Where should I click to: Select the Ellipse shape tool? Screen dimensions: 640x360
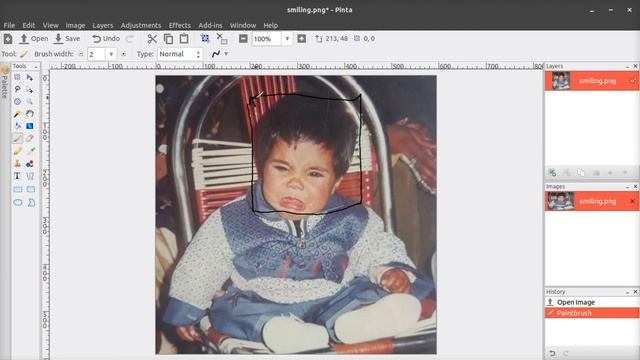[18, 202]
